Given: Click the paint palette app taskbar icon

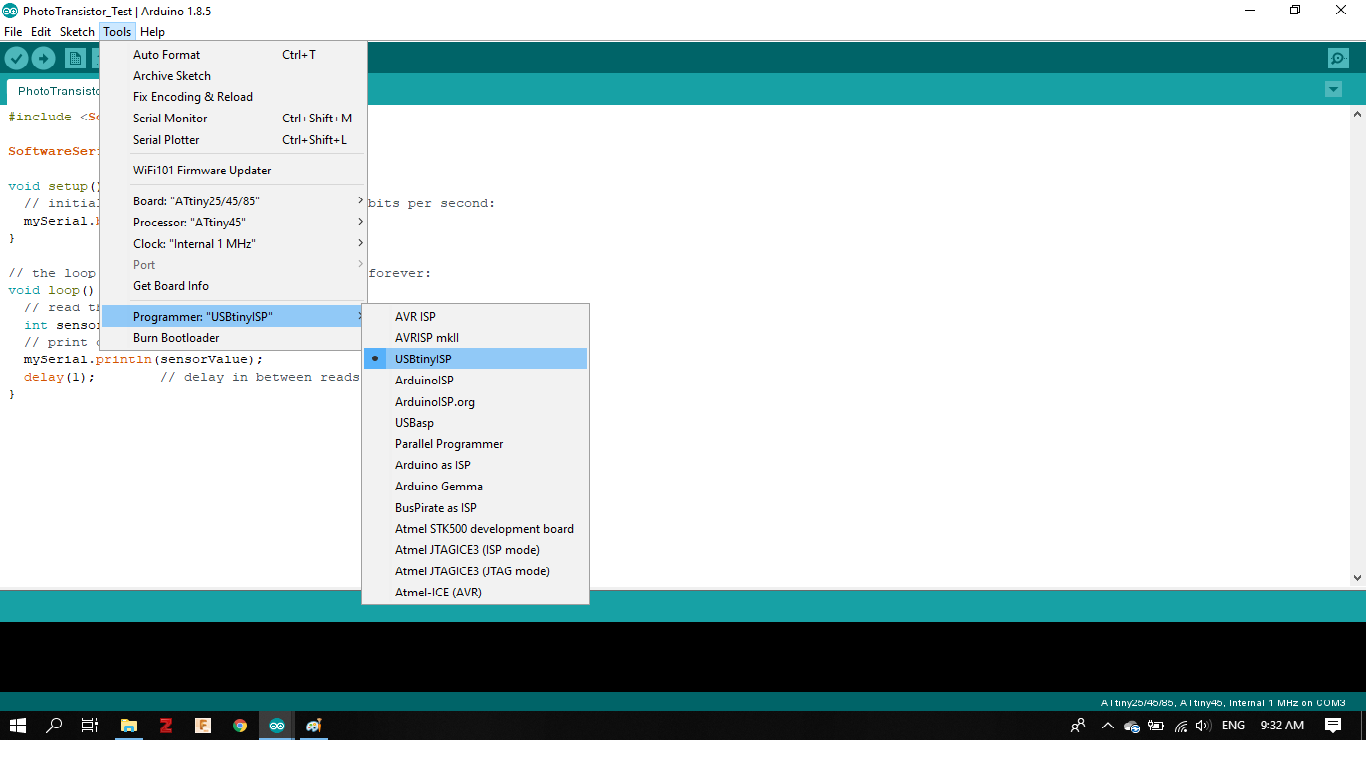Looking at the screenshot, I should coord(314,726).
